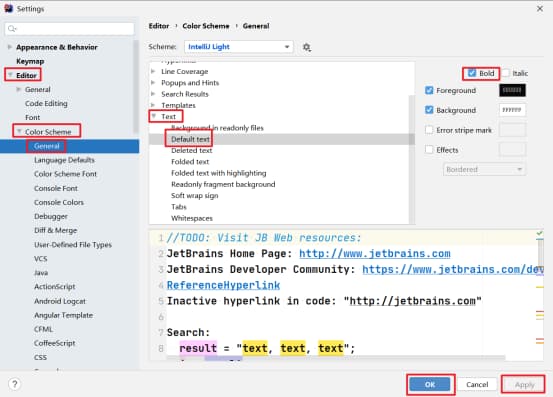Screen dimensions: 553x397
Task: Open Debugger color settings
Action: [x=51, y=216]
